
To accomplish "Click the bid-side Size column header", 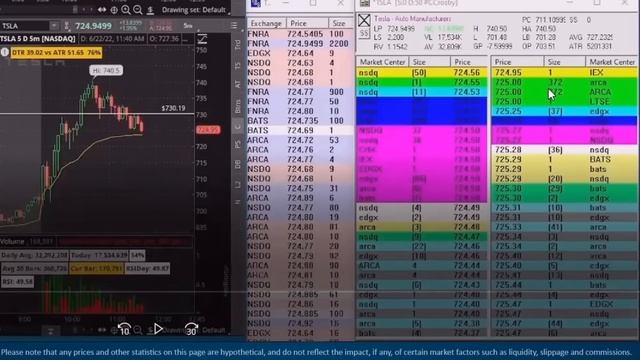I will [429, 62].
